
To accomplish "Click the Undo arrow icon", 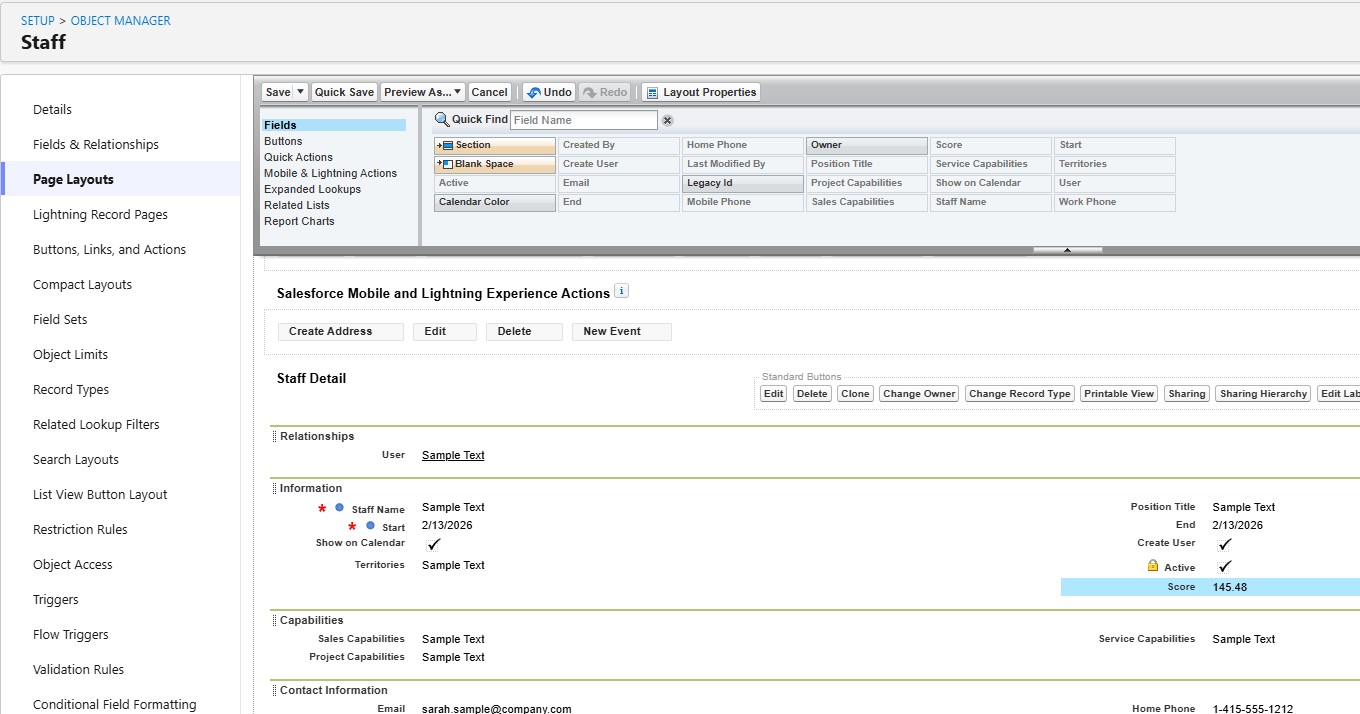I will pyautogui.click(x=534, y=92).
